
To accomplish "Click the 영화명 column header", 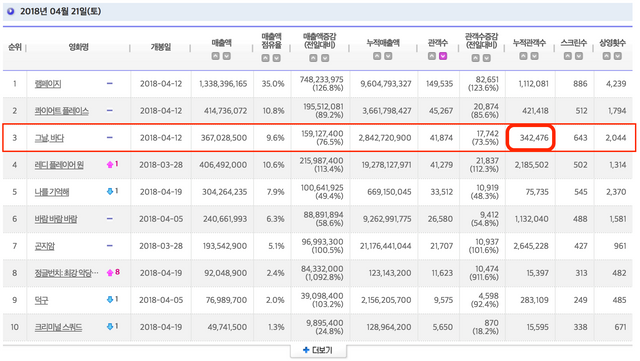I will pyautogui.click(x=79, y=47).
